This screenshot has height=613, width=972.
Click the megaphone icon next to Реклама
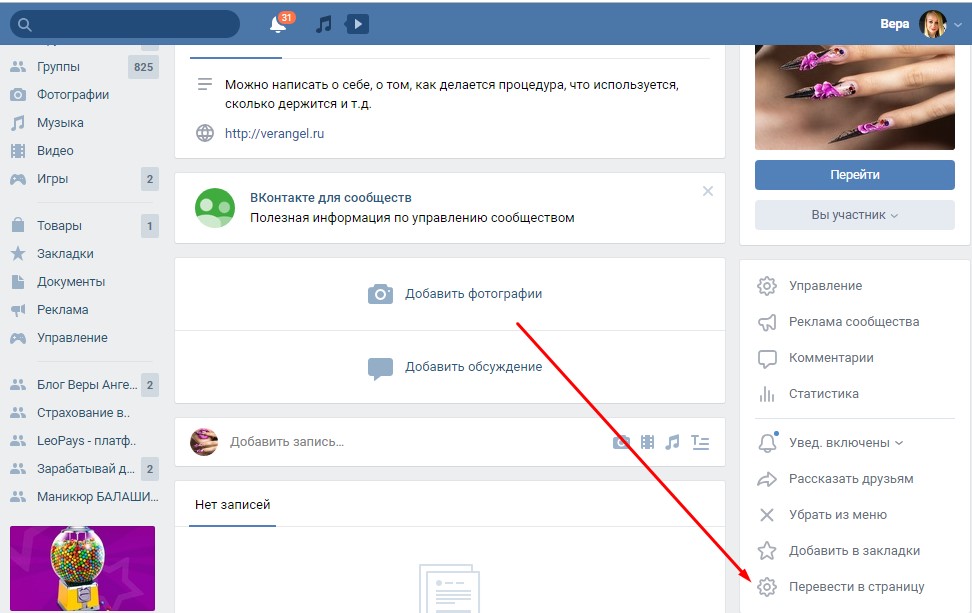(x=18, y=310)
